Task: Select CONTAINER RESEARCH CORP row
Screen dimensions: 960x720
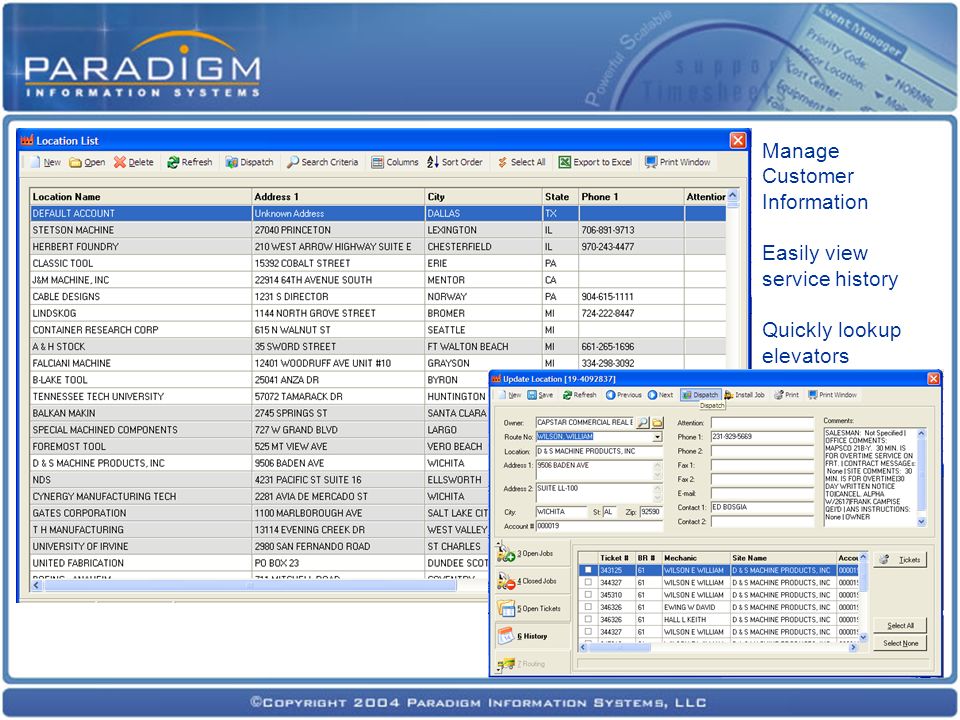Action: click(378, 330)
